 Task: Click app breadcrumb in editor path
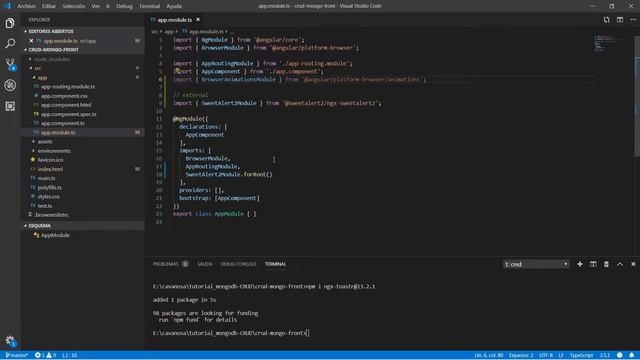[169, 31]
